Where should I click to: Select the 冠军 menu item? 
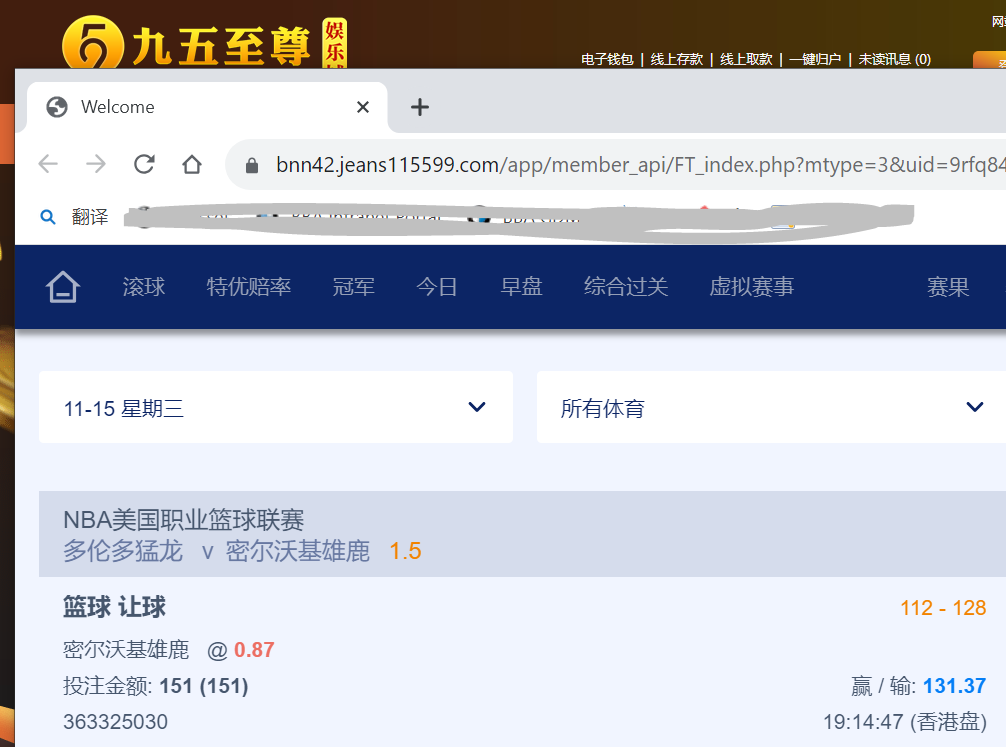tap(354, 288)
